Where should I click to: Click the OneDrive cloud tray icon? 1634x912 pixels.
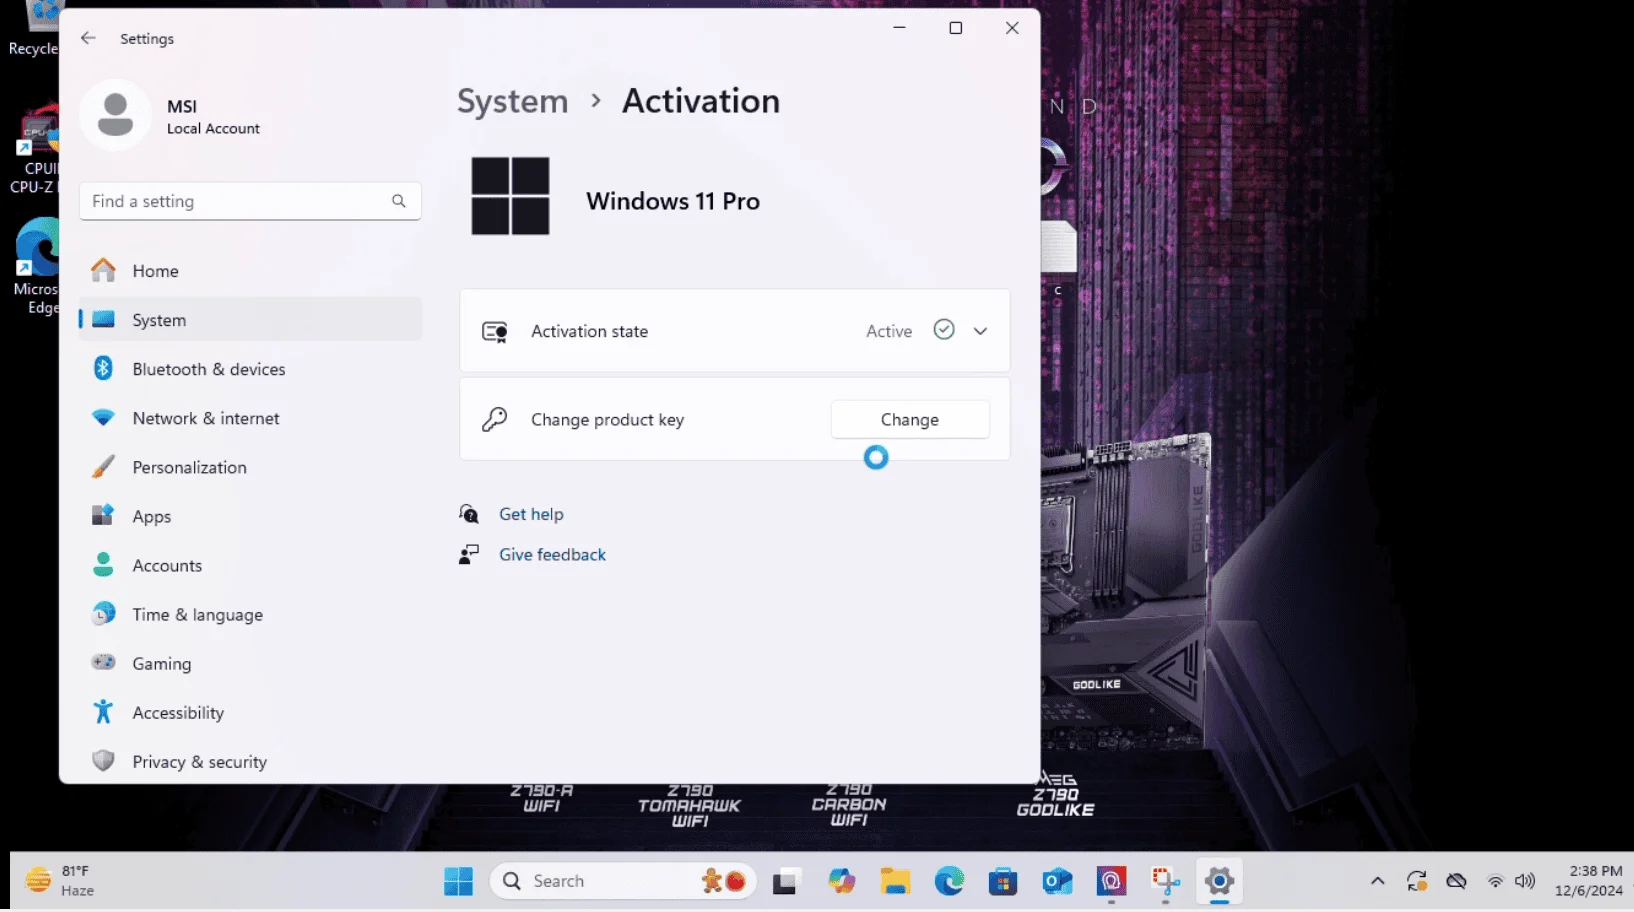[1456, 881]
